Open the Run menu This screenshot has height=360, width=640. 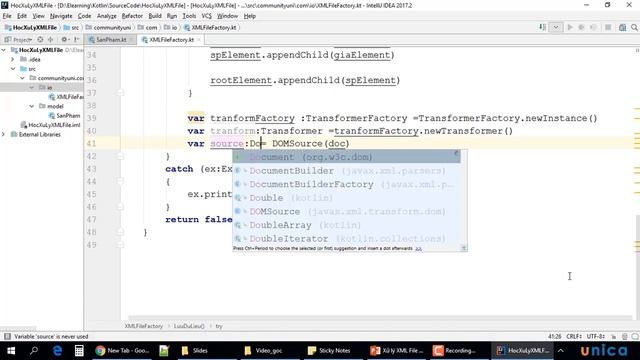click(172, 16)
